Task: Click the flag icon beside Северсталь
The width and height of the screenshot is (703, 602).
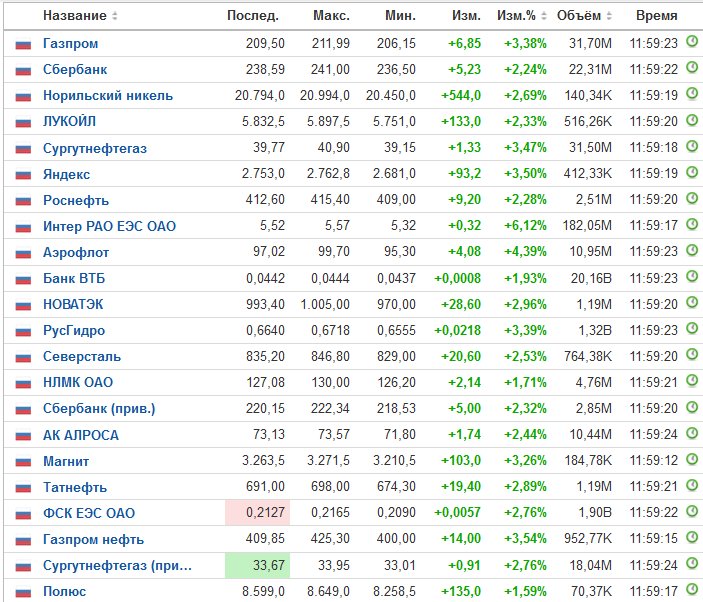Action: pyautogui.click(x=23, y=357)
